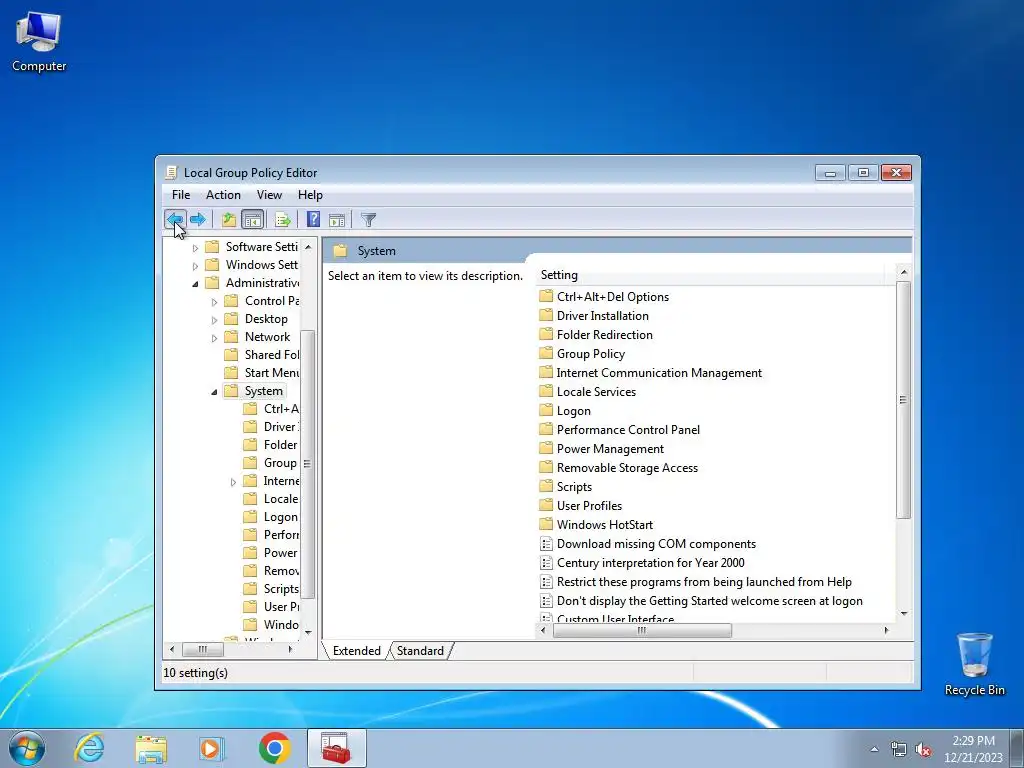Toggle Show/Hide Console Tree toolbar icon
The height and width of the screenshot is (768, 1024).
(252, 219)
